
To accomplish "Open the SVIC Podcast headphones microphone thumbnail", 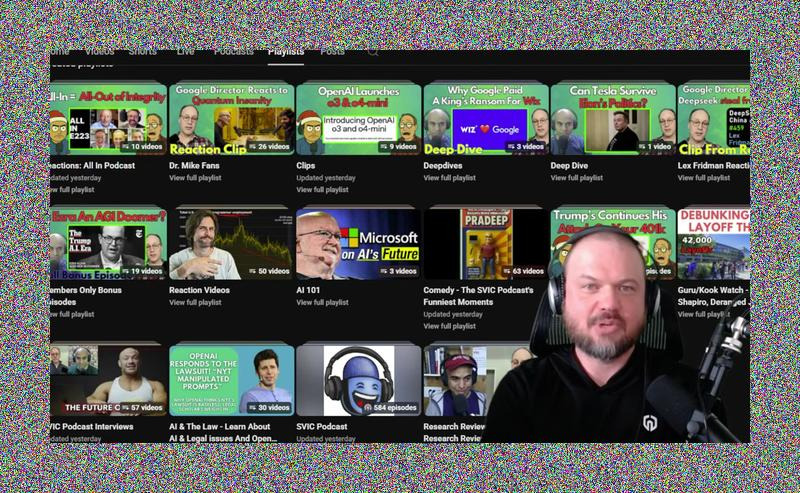I will tap(359, 380).
